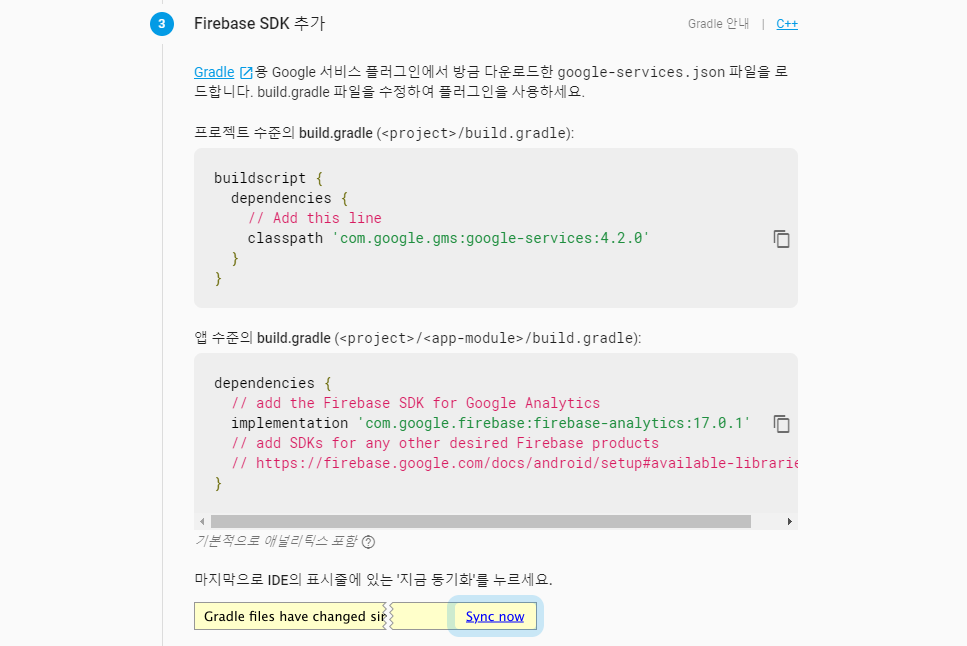The width and height of the screenshot is (967, 646).
Task: Open the Gradle plugin link
Action: pos(214,72)
